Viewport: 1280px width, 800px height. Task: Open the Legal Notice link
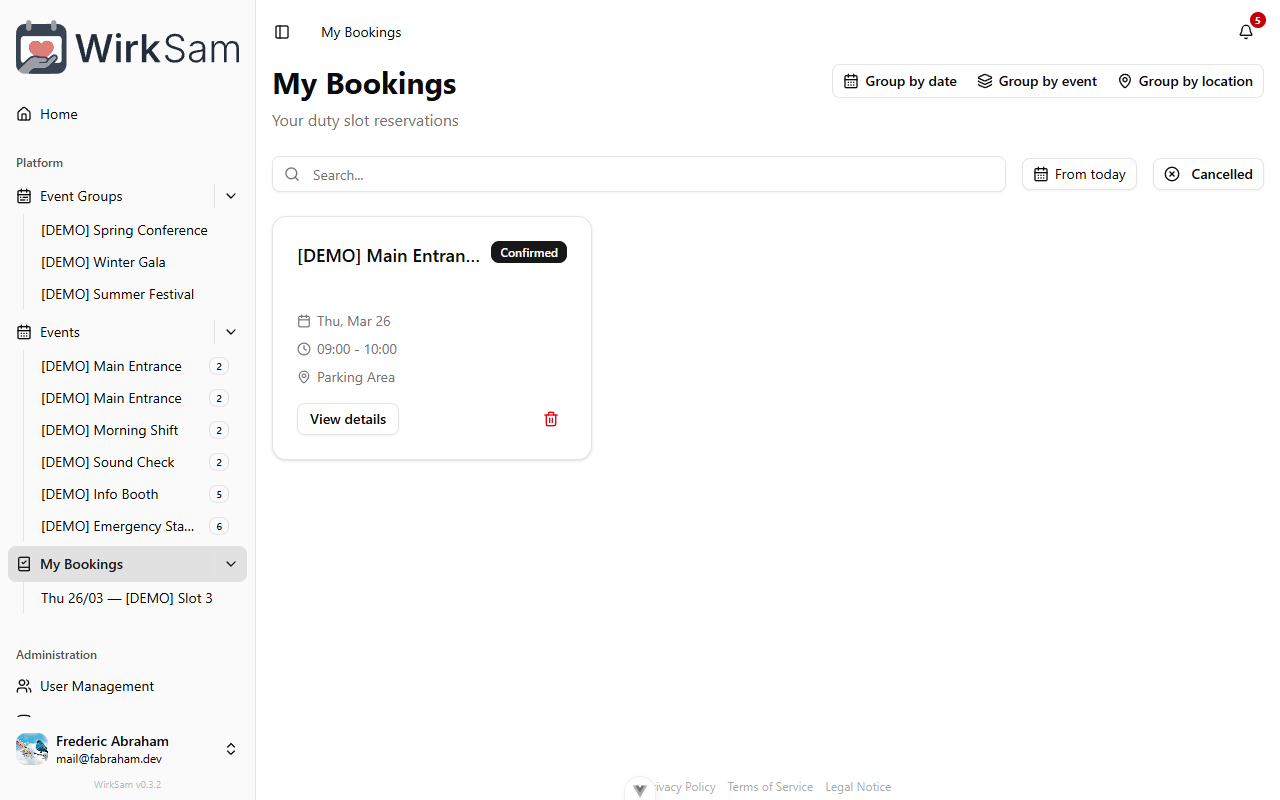pos(858,787)
